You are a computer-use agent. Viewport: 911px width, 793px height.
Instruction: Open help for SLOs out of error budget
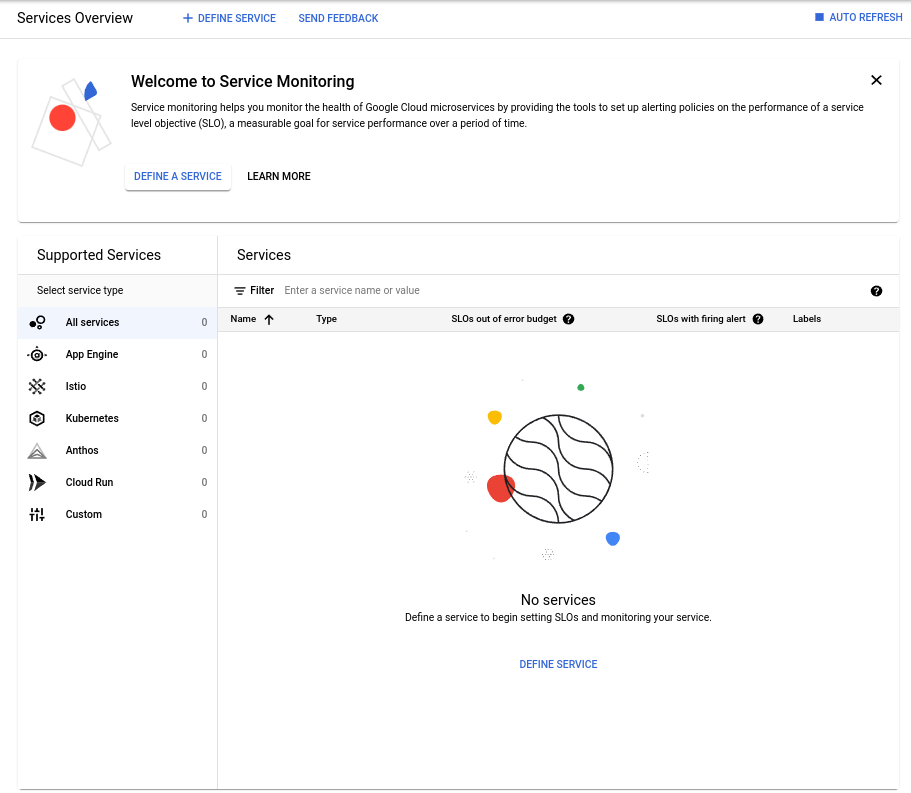(x=568, y=318)
